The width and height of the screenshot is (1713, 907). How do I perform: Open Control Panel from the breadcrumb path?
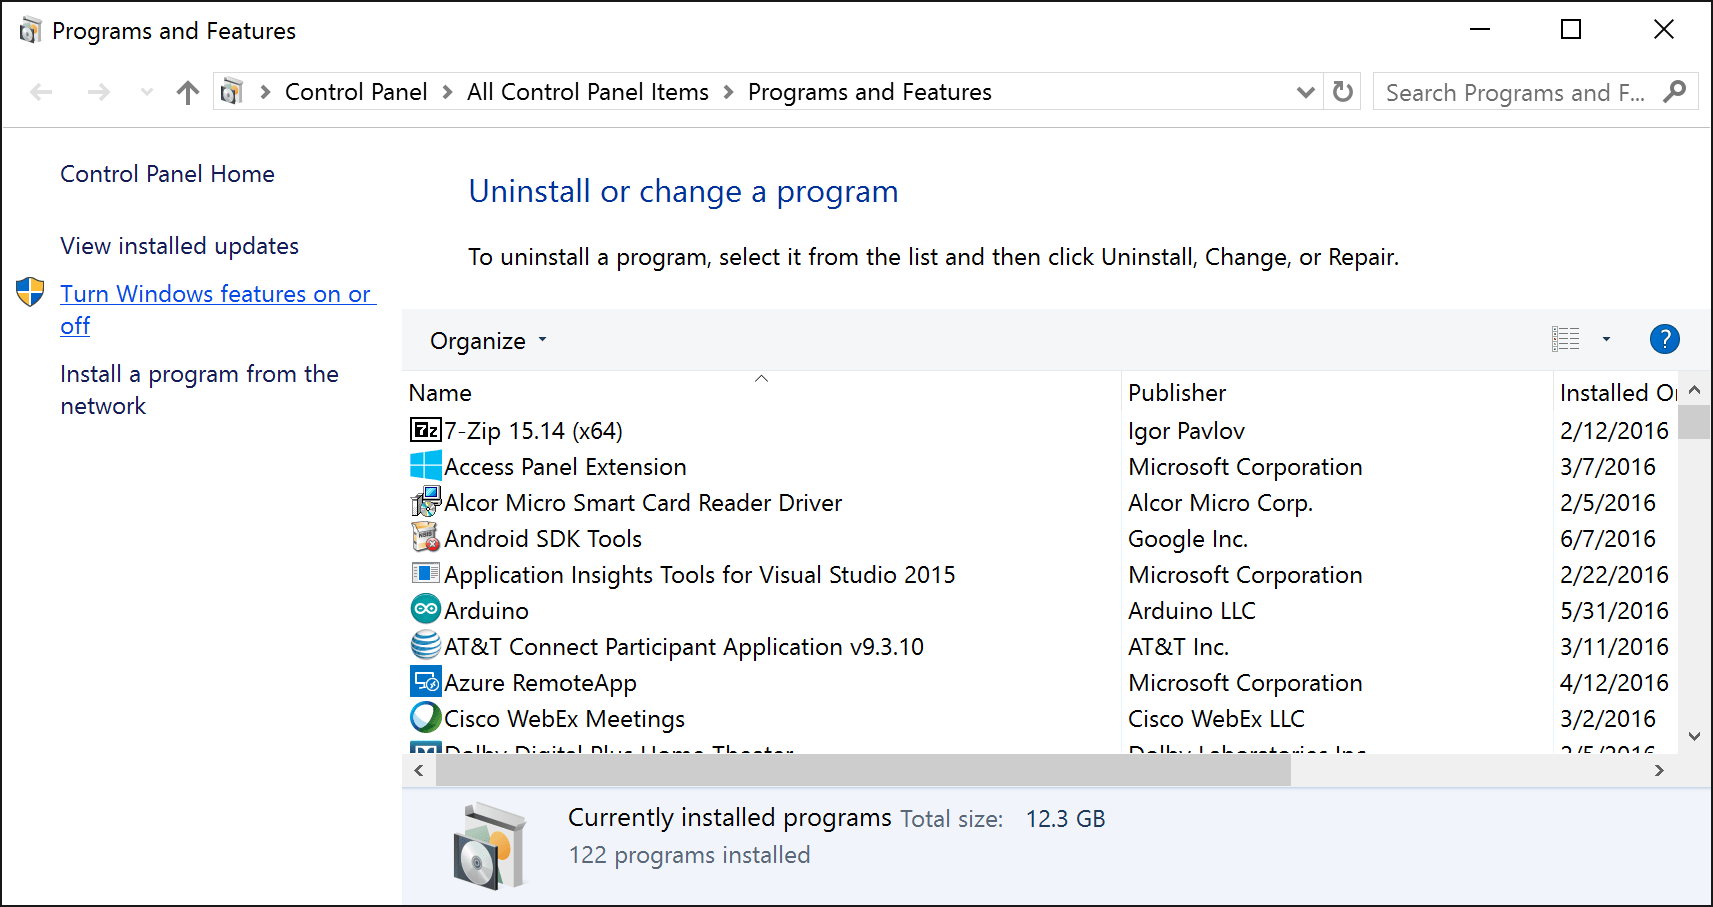click(356, 91)
